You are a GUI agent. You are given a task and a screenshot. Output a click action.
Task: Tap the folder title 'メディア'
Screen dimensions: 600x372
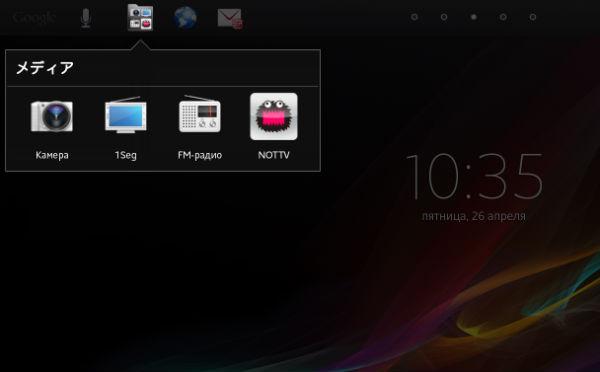coord(45,68)
